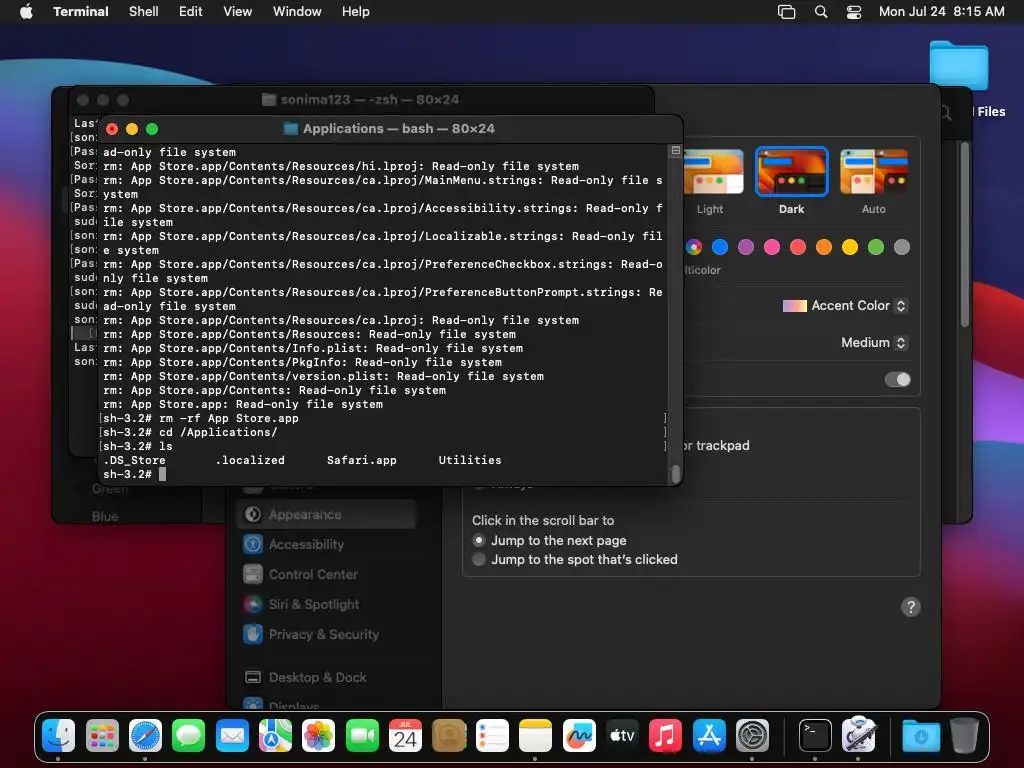Viewport: 1024px width, 768px height.
Task: Open Finder from the Dock
Action: [59, 736]
